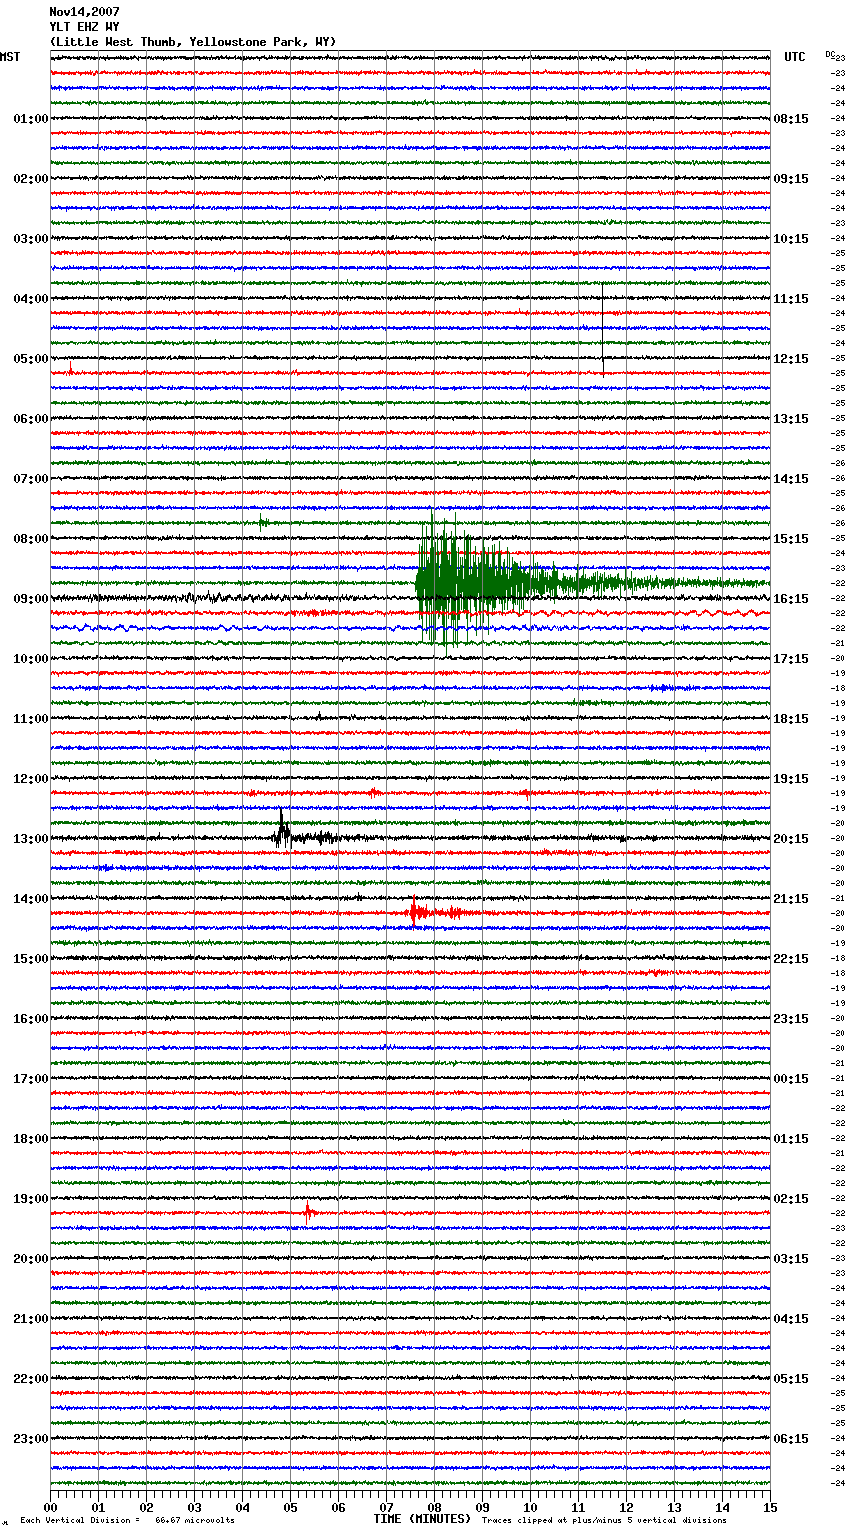Click the MST axis header
Viewport: 850px width, 1534px height.
pos(10,57)
